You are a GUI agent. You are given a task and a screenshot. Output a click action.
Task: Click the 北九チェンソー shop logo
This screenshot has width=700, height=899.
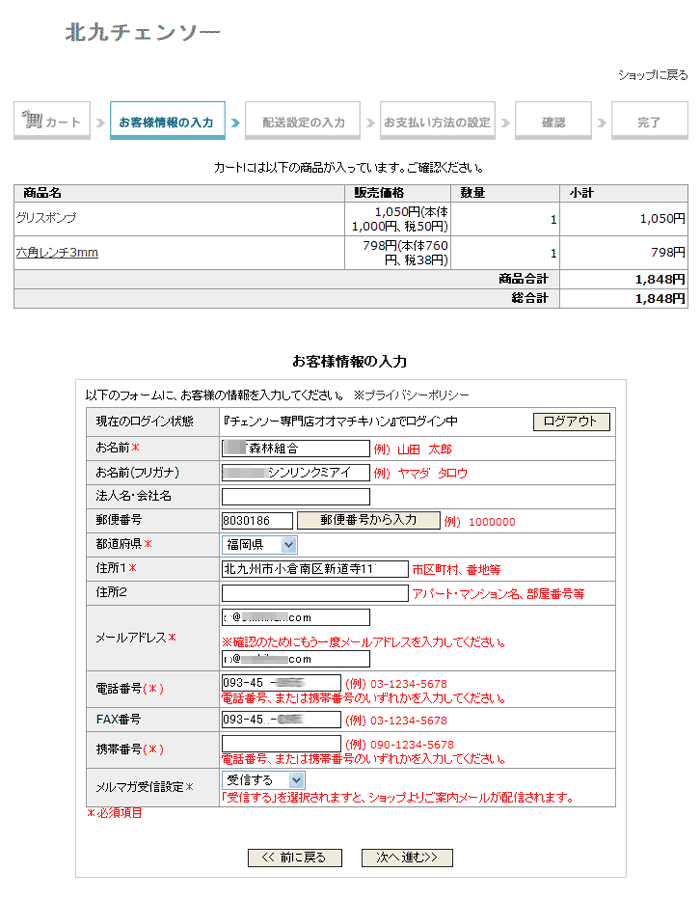coord(143,32)
